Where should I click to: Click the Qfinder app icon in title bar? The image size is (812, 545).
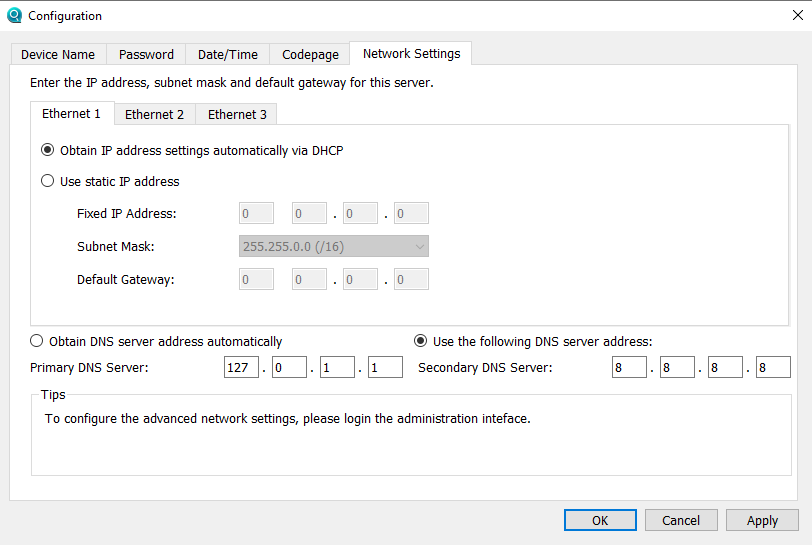coord(14,16)
